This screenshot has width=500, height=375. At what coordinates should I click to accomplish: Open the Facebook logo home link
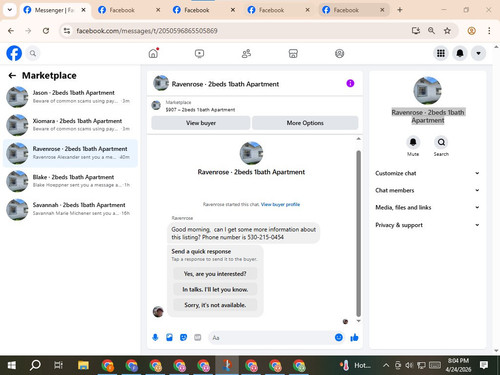14,53
